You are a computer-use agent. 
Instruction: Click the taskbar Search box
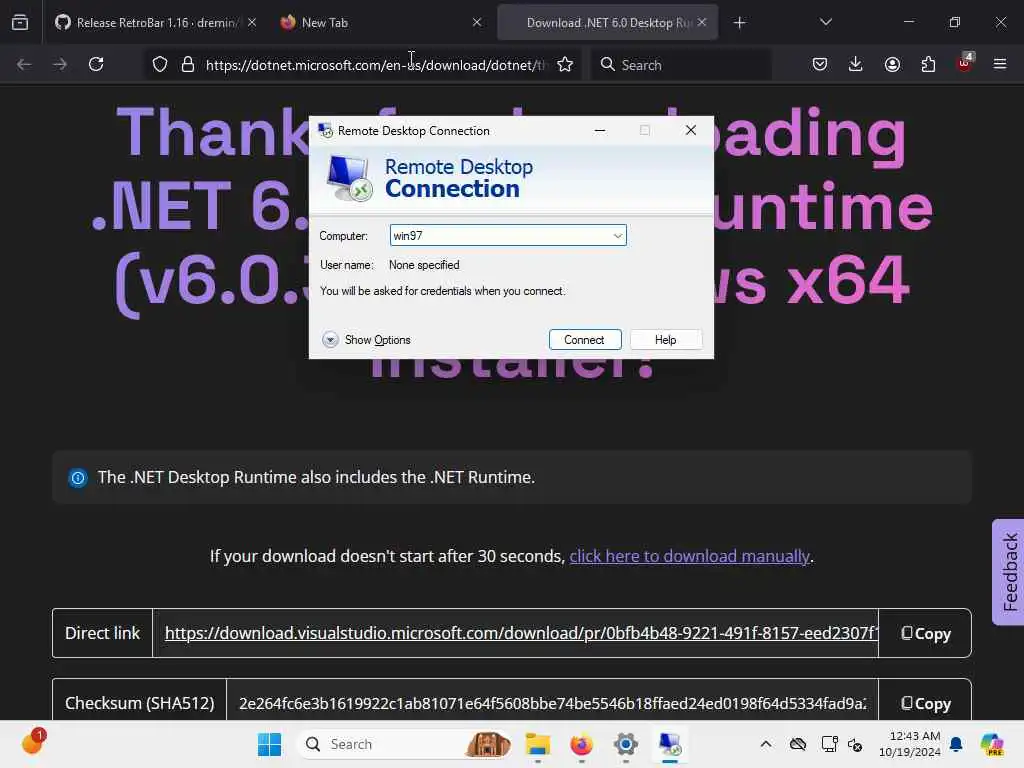point(405,744)
